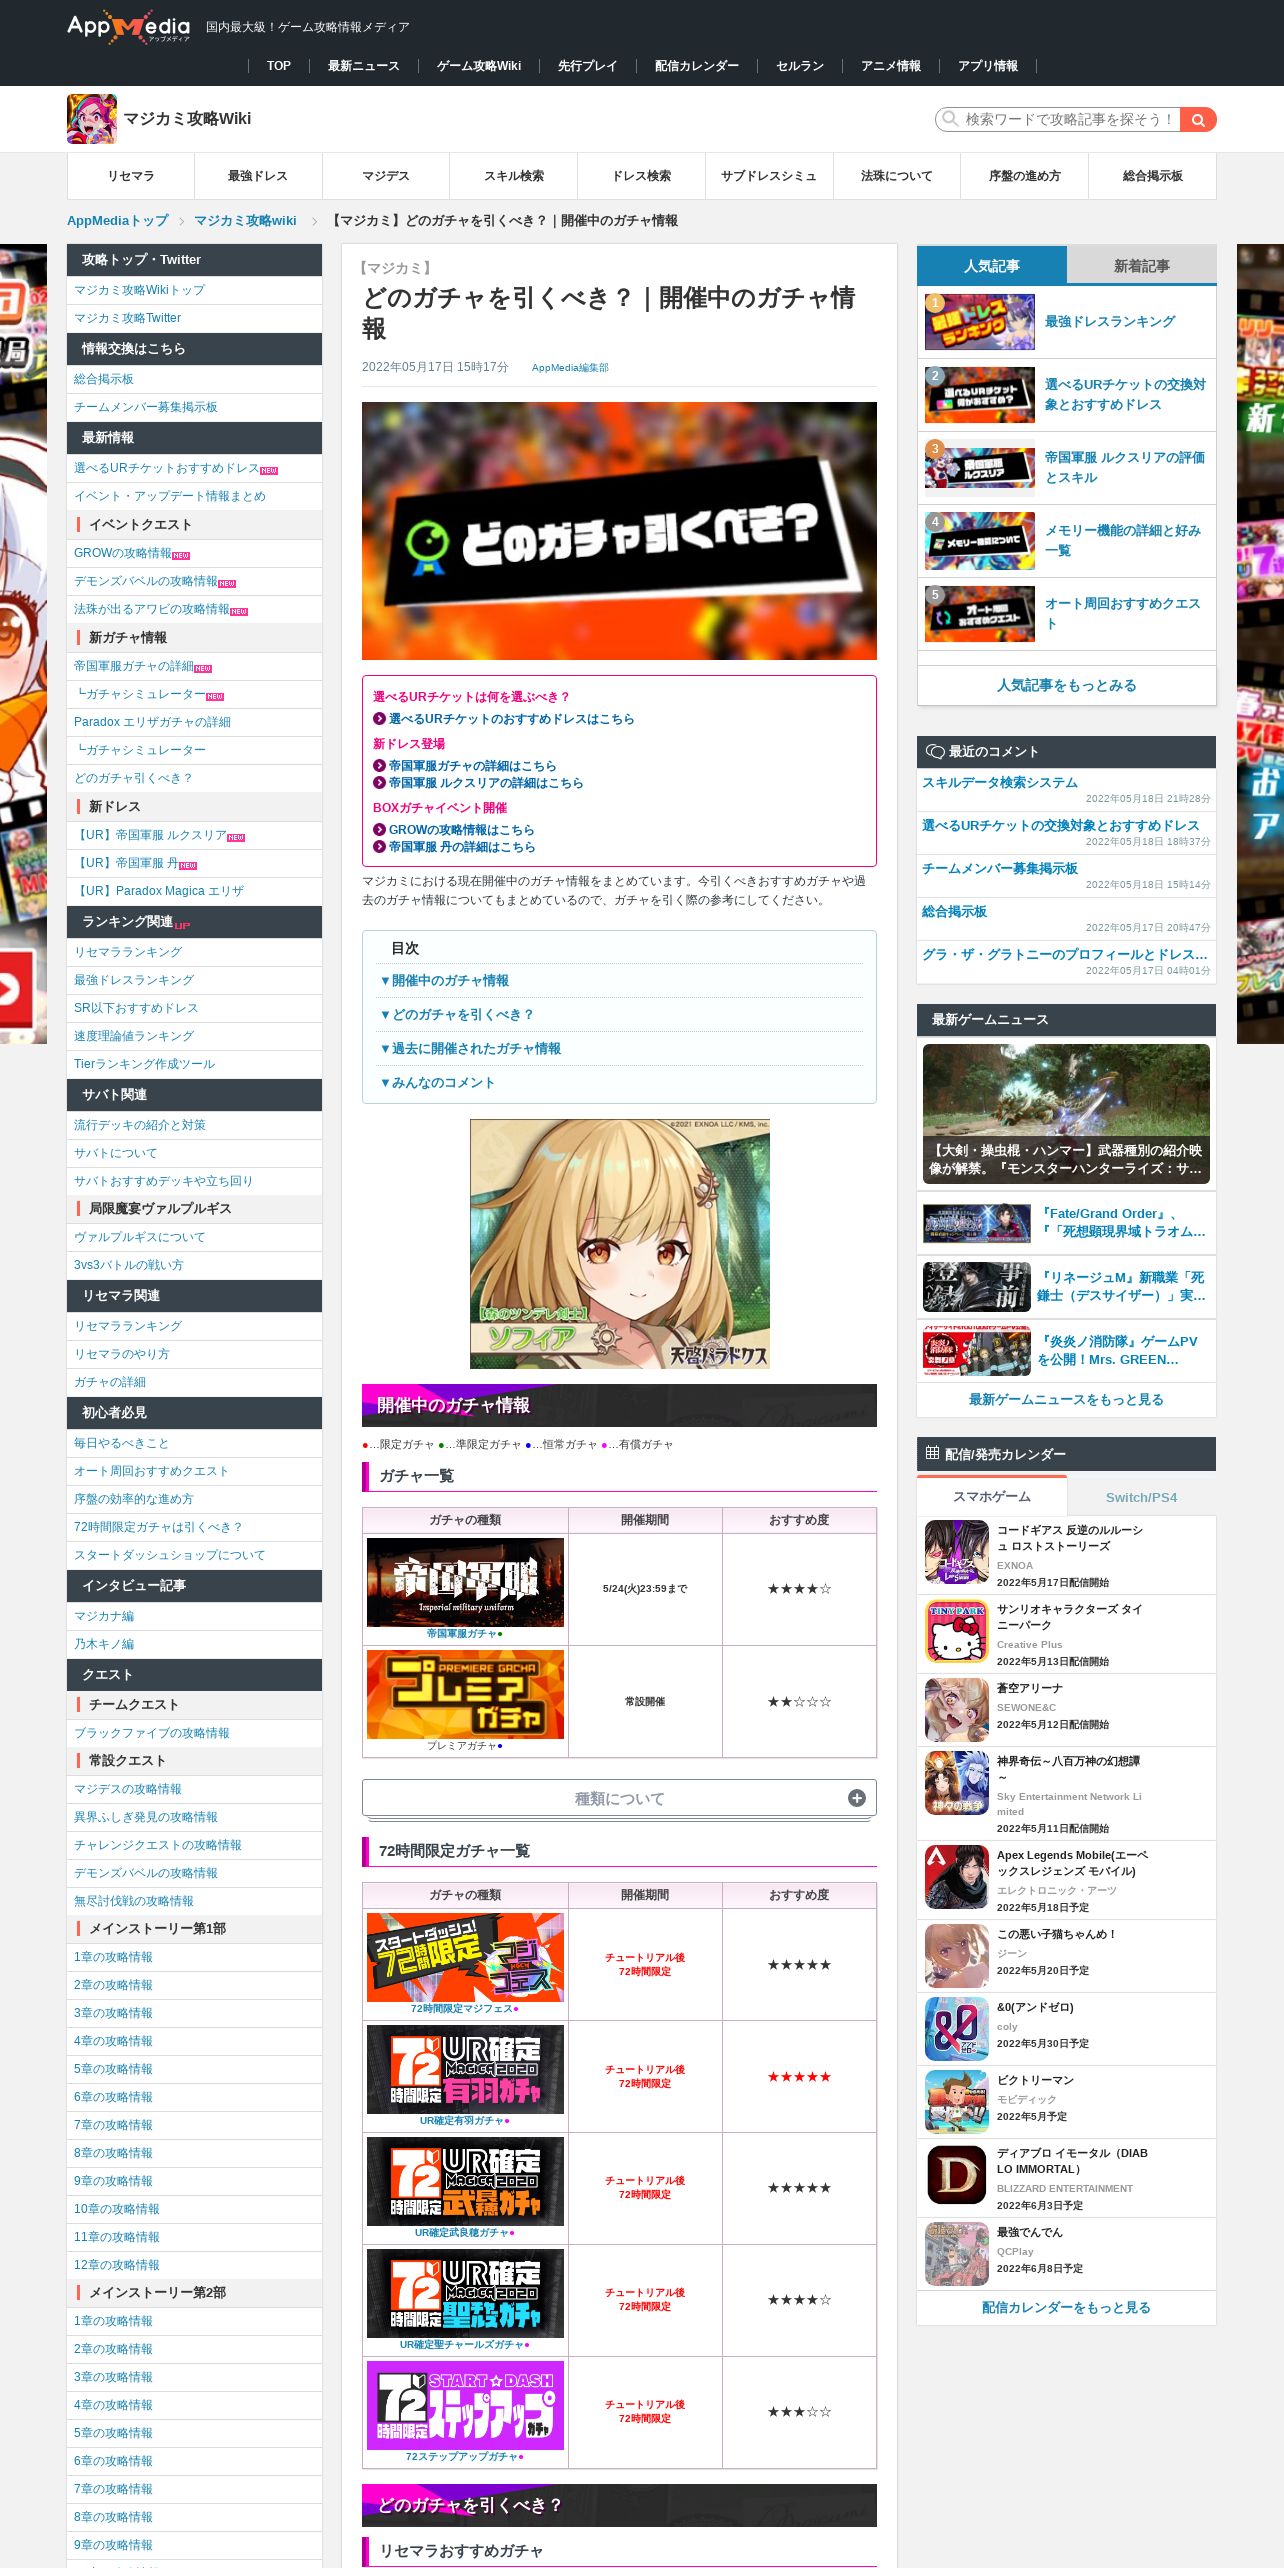1284x2568 pixels.
Task: Open the UR確定聖チャールズガチャ banner
Action: [465, 2293]
